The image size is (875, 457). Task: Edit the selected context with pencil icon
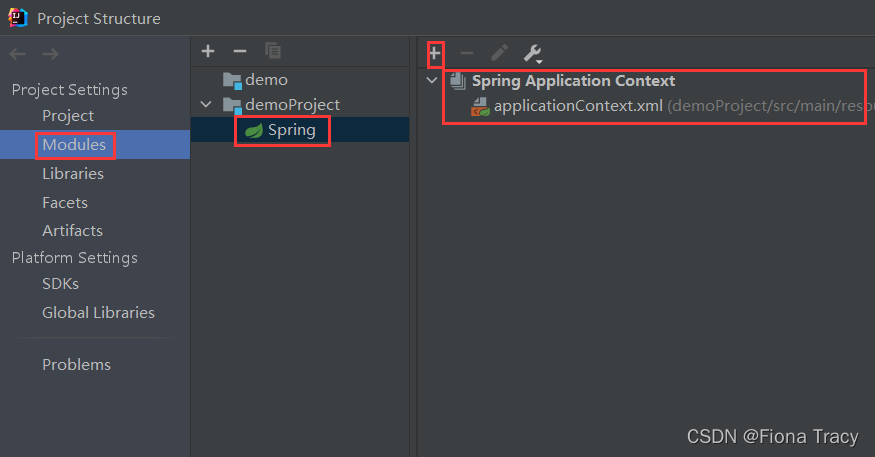499,53
